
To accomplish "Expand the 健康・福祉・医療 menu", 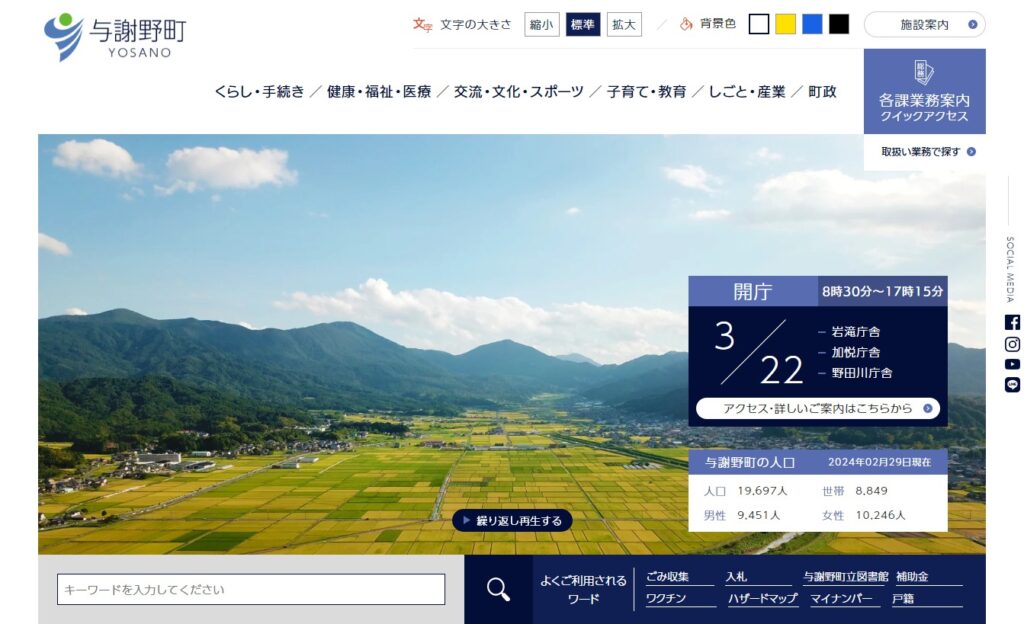I will tap(379, 92).
